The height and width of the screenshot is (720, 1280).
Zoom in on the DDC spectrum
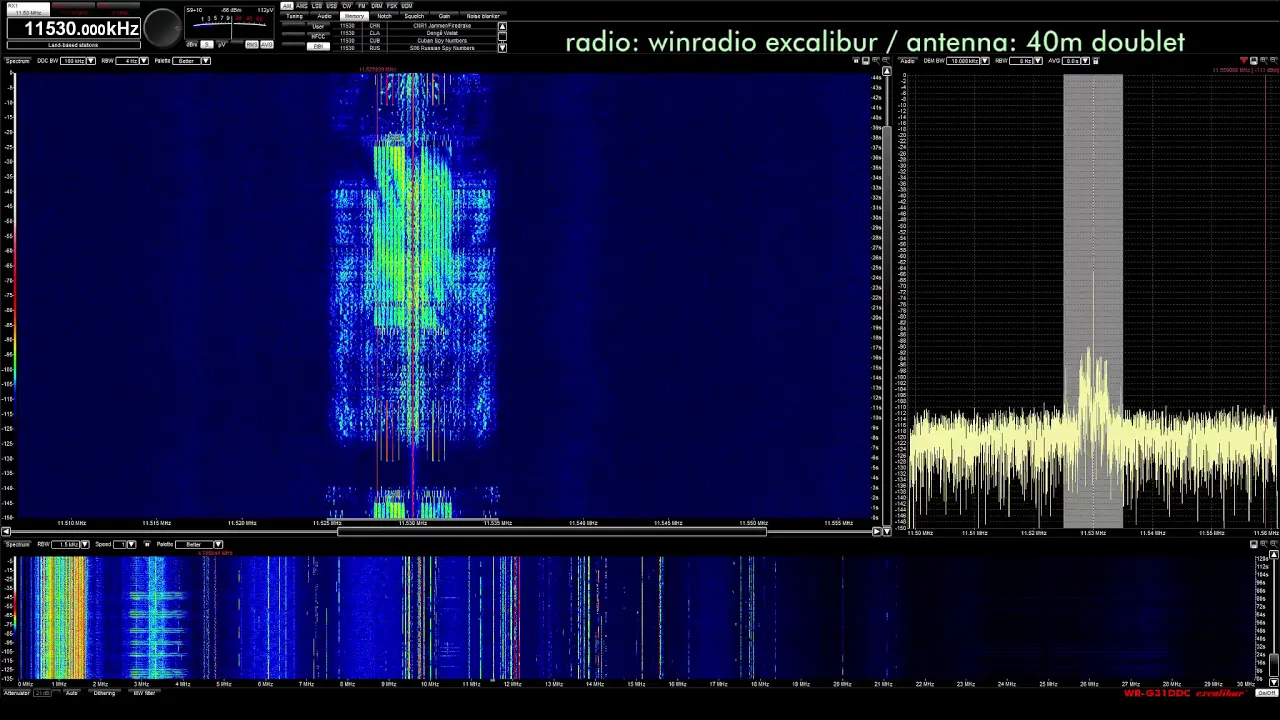(x=876, y=61)
